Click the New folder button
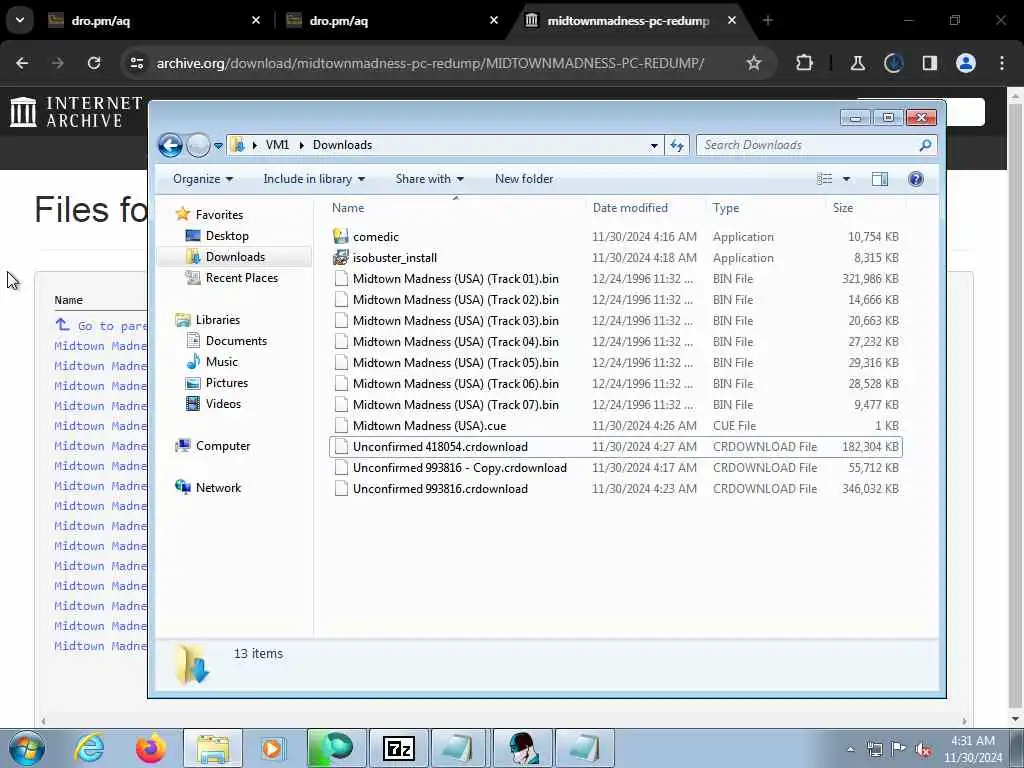 [x=524, y=179]
